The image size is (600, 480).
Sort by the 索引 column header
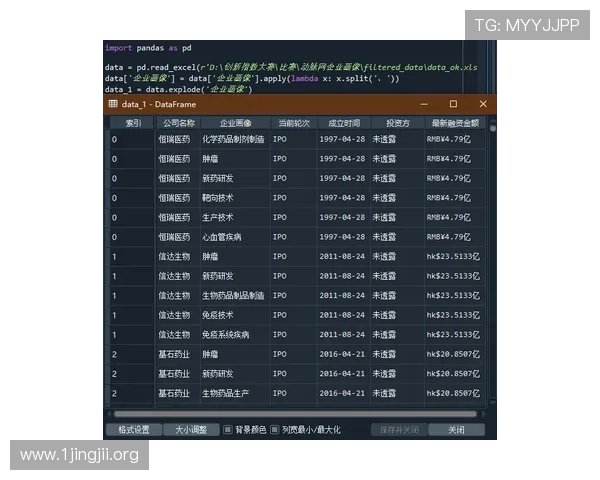tap(132, 123)
